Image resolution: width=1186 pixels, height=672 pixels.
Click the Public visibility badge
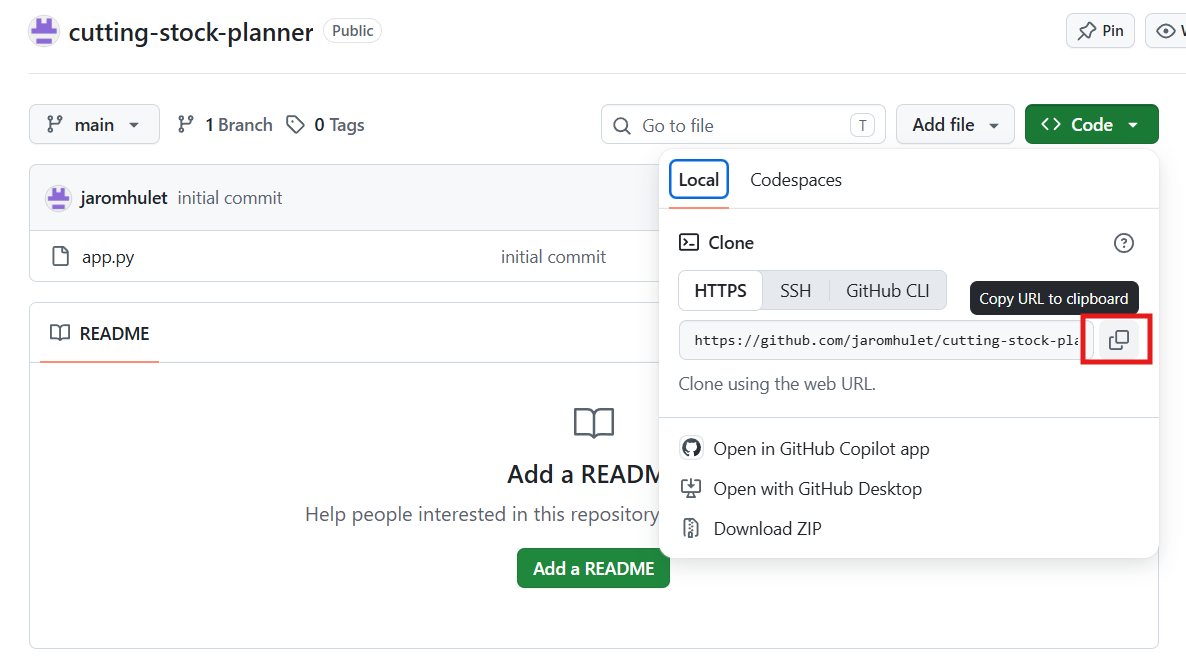[x=352, y=31]
